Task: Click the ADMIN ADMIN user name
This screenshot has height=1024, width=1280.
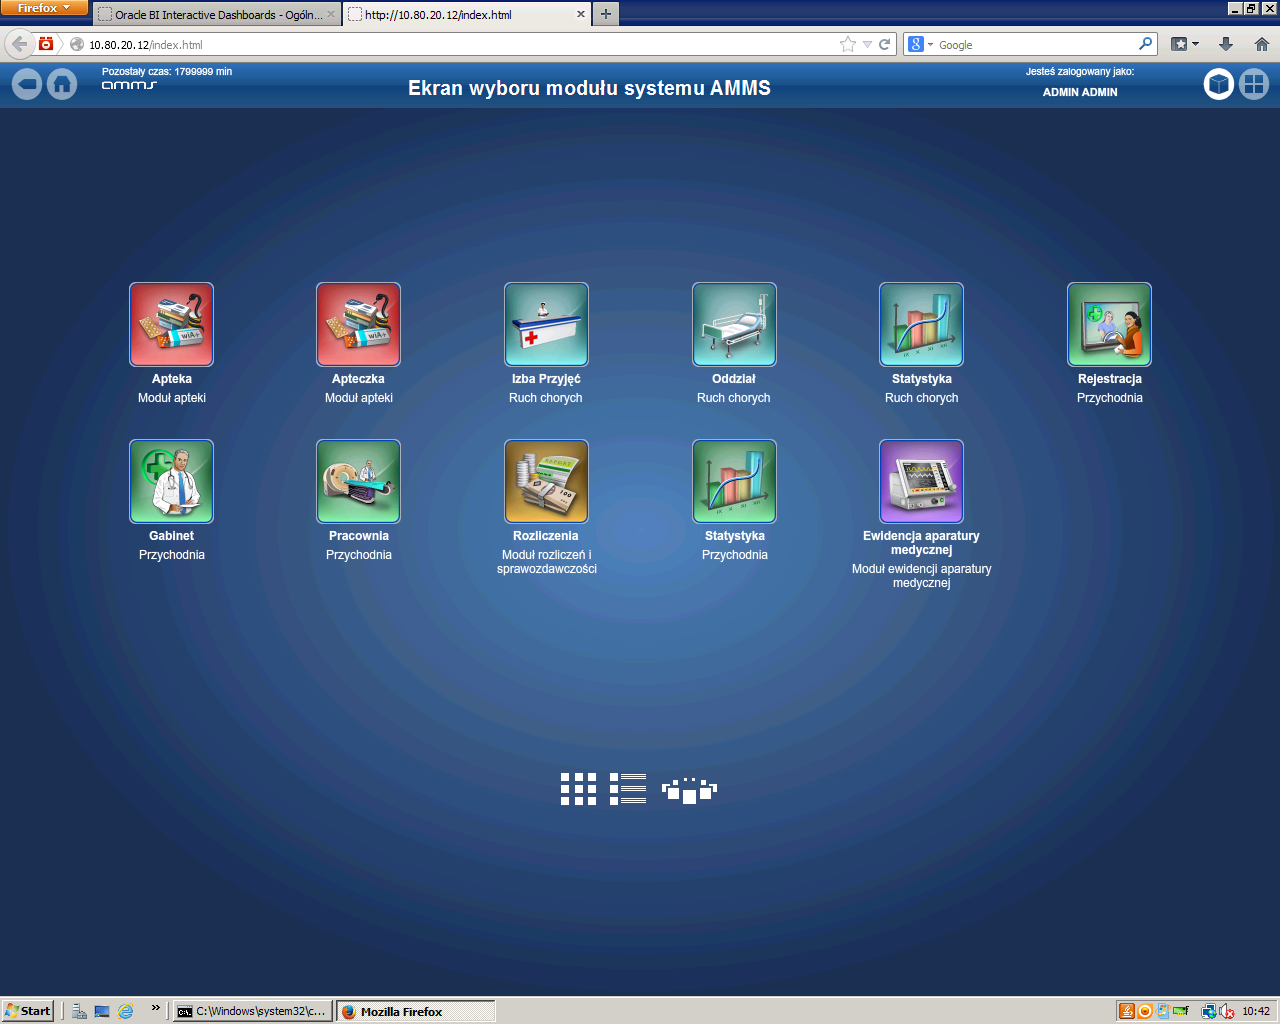Action: (1080, 92)
